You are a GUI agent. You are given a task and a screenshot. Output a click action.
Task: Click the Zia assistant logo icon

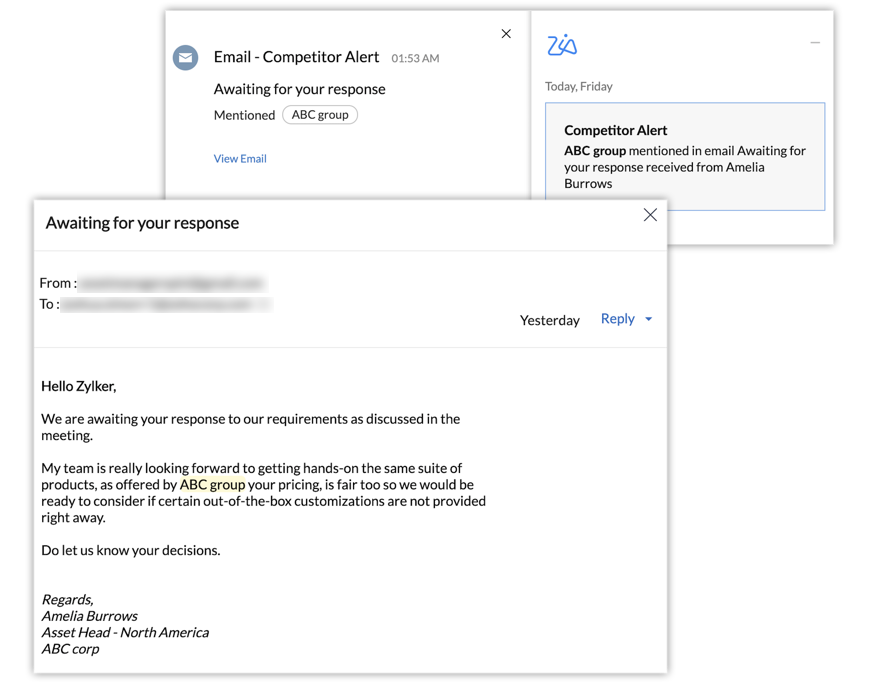click(562, 45)
